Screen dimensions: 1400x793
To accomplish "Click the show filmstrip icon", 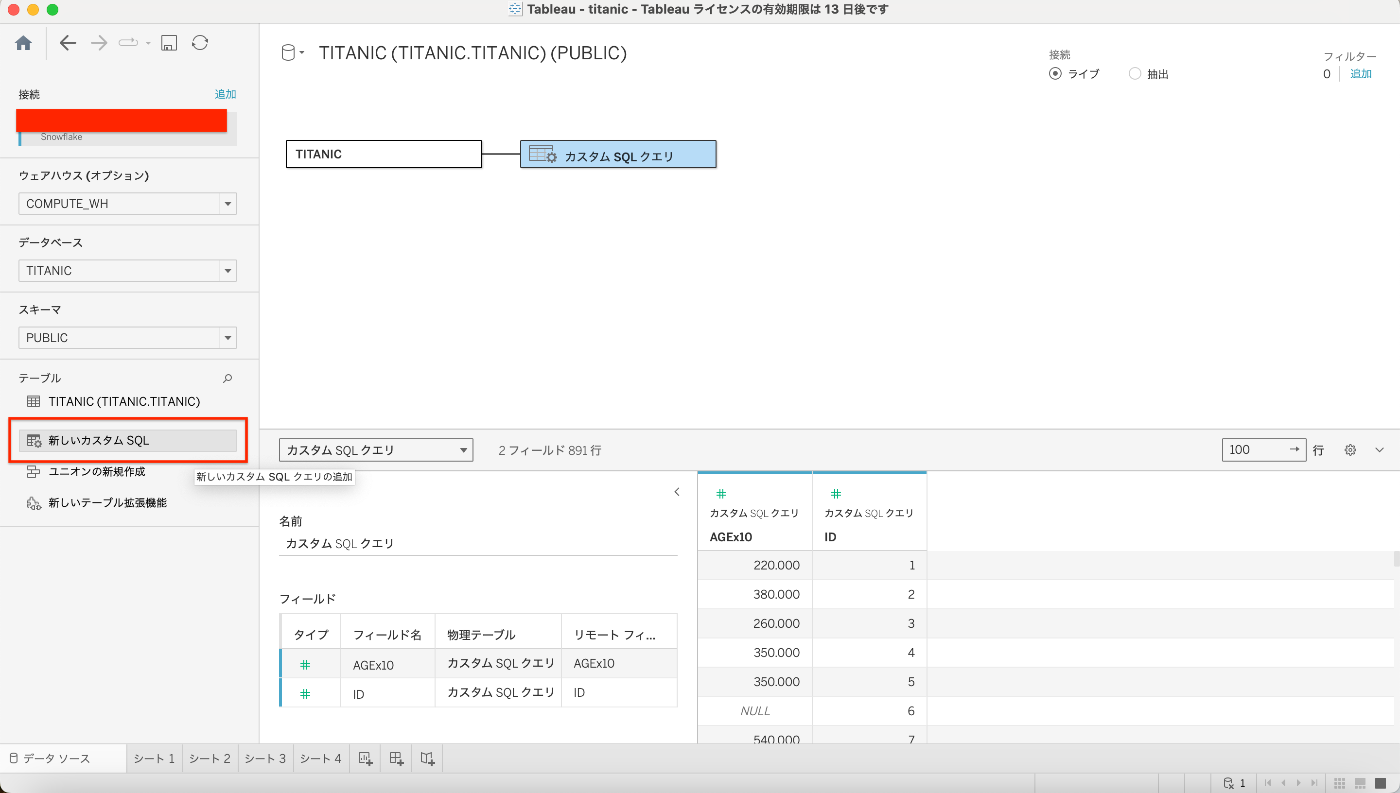I will pyautogui.click(x=1361, y=783).
